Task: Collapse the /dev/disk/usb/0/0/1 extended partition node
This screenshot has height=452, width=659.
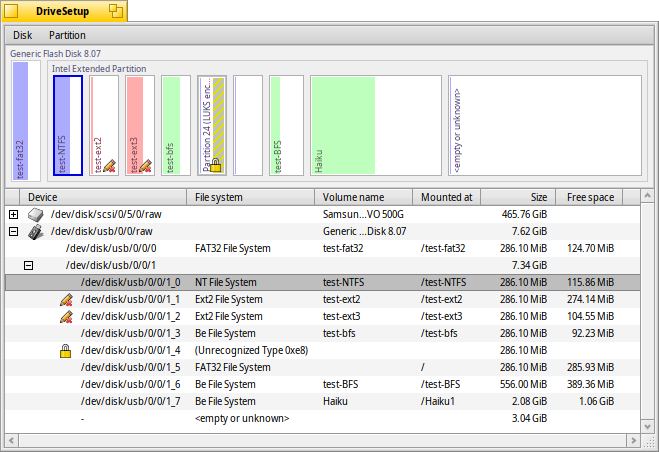Action: pos(28,265)
